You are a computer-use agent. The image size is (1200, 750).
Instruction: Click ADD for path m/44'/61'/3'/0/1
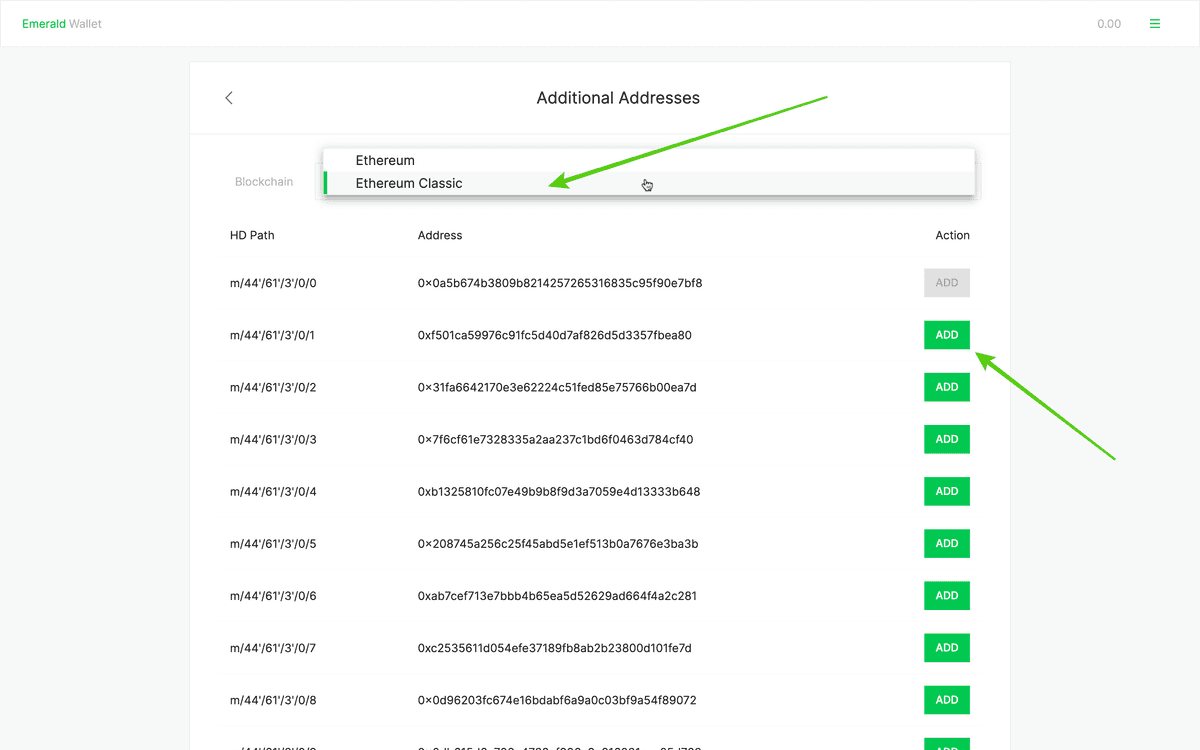click(x=946, y=334)
